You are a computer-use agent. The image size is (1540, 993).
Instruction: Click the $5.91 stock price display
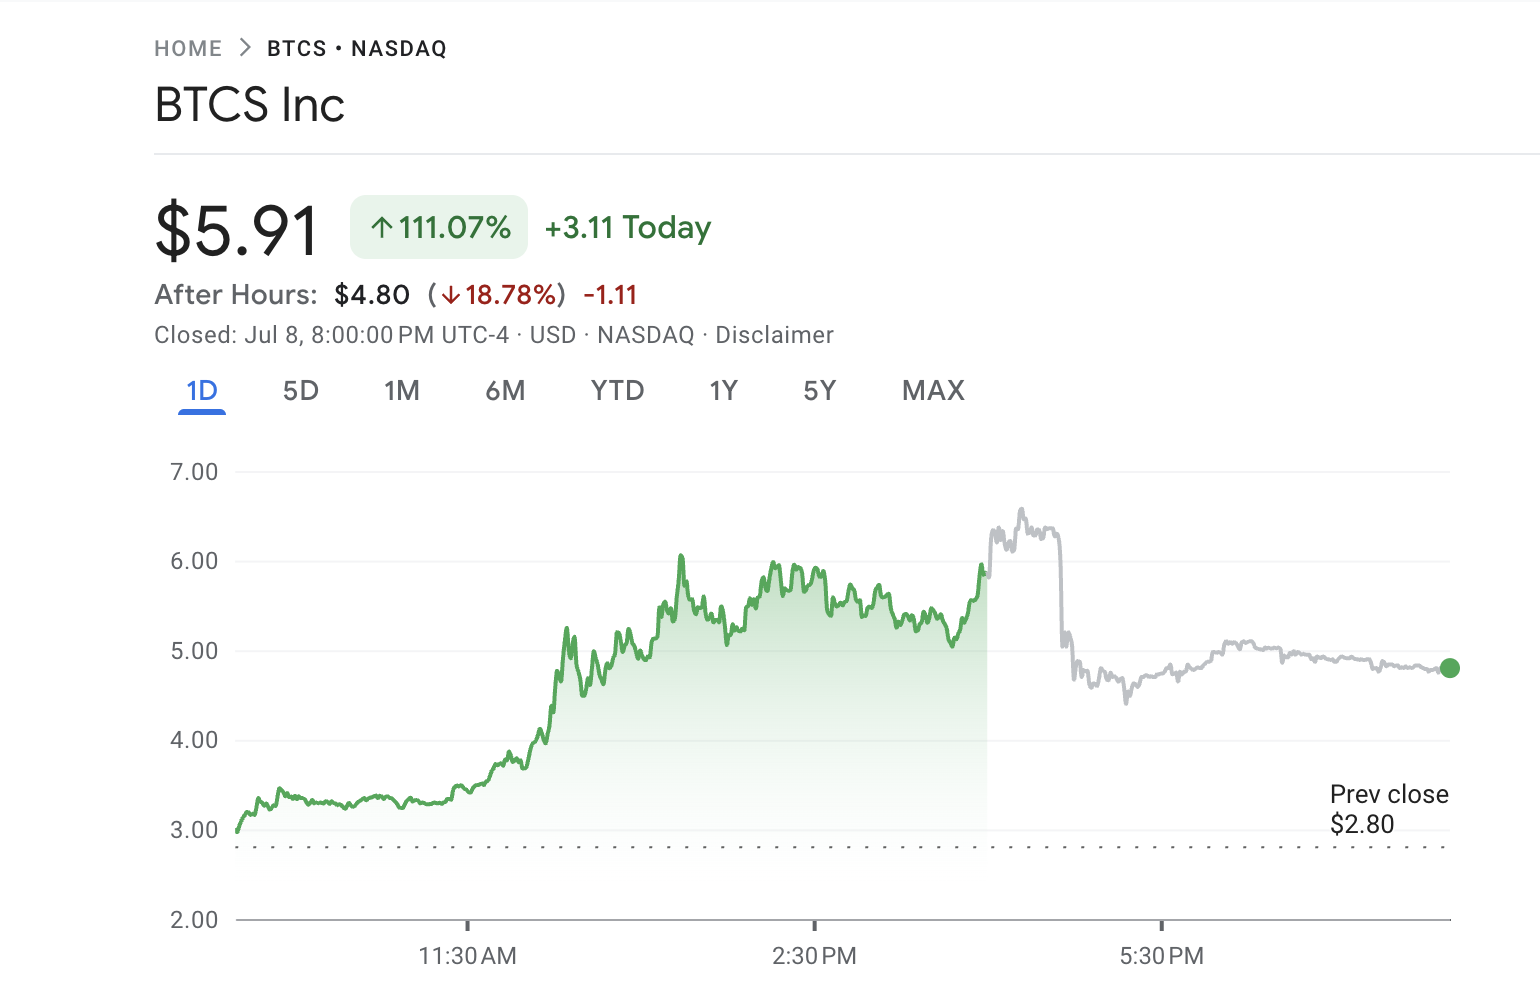tap(235, 228)
